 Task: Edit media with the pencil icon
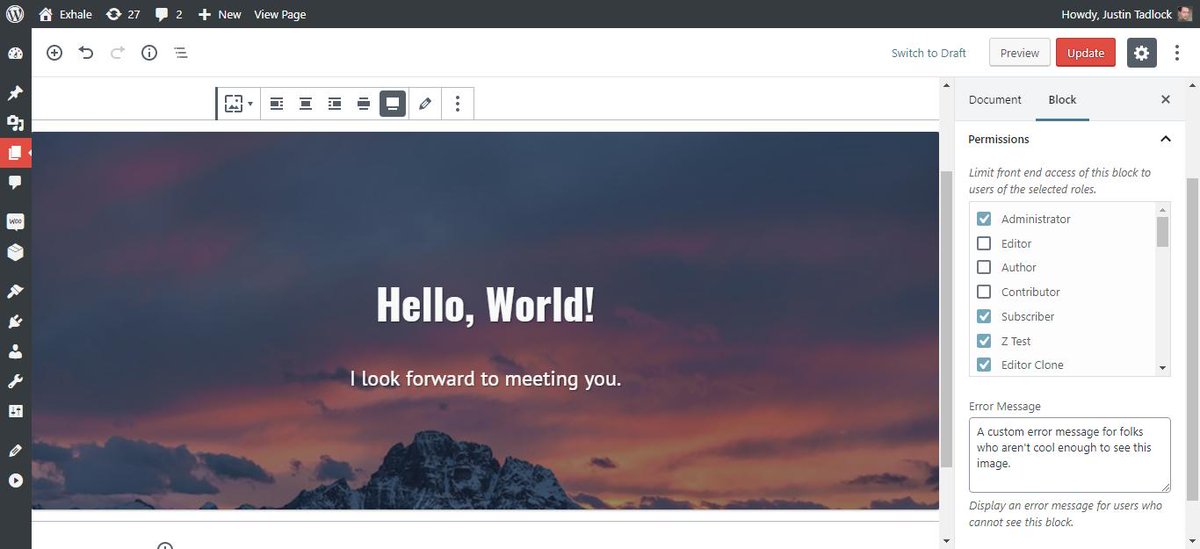[425, 103]
